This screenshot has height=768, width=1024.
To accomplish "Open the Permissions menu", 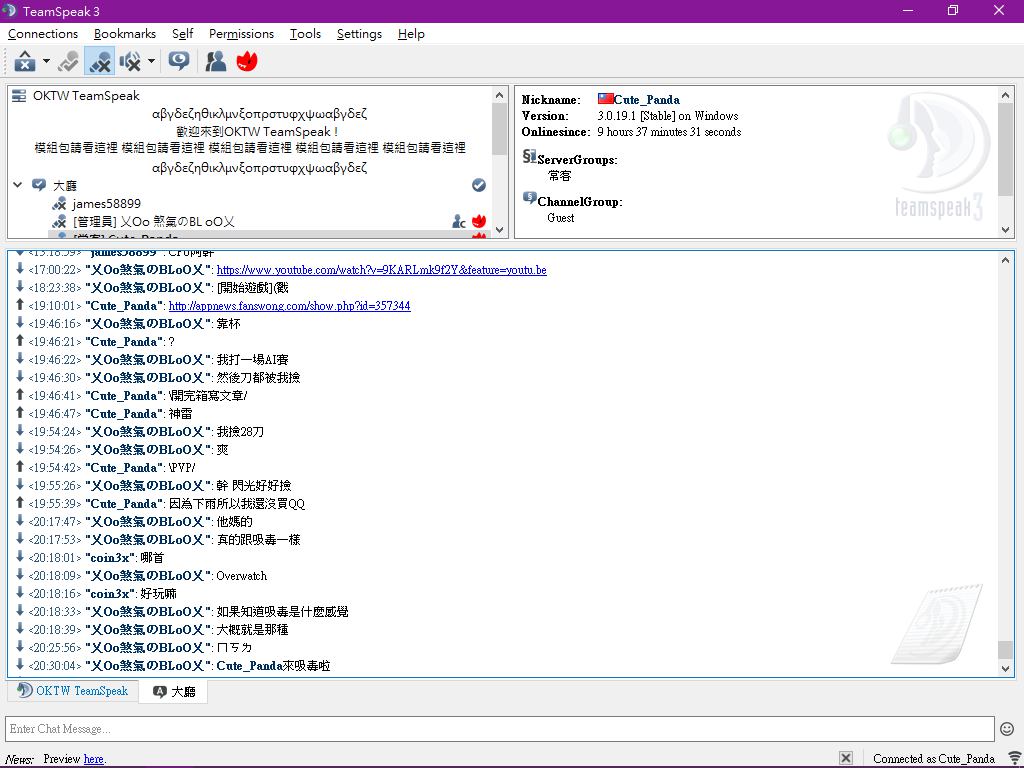I will (242, 34).
